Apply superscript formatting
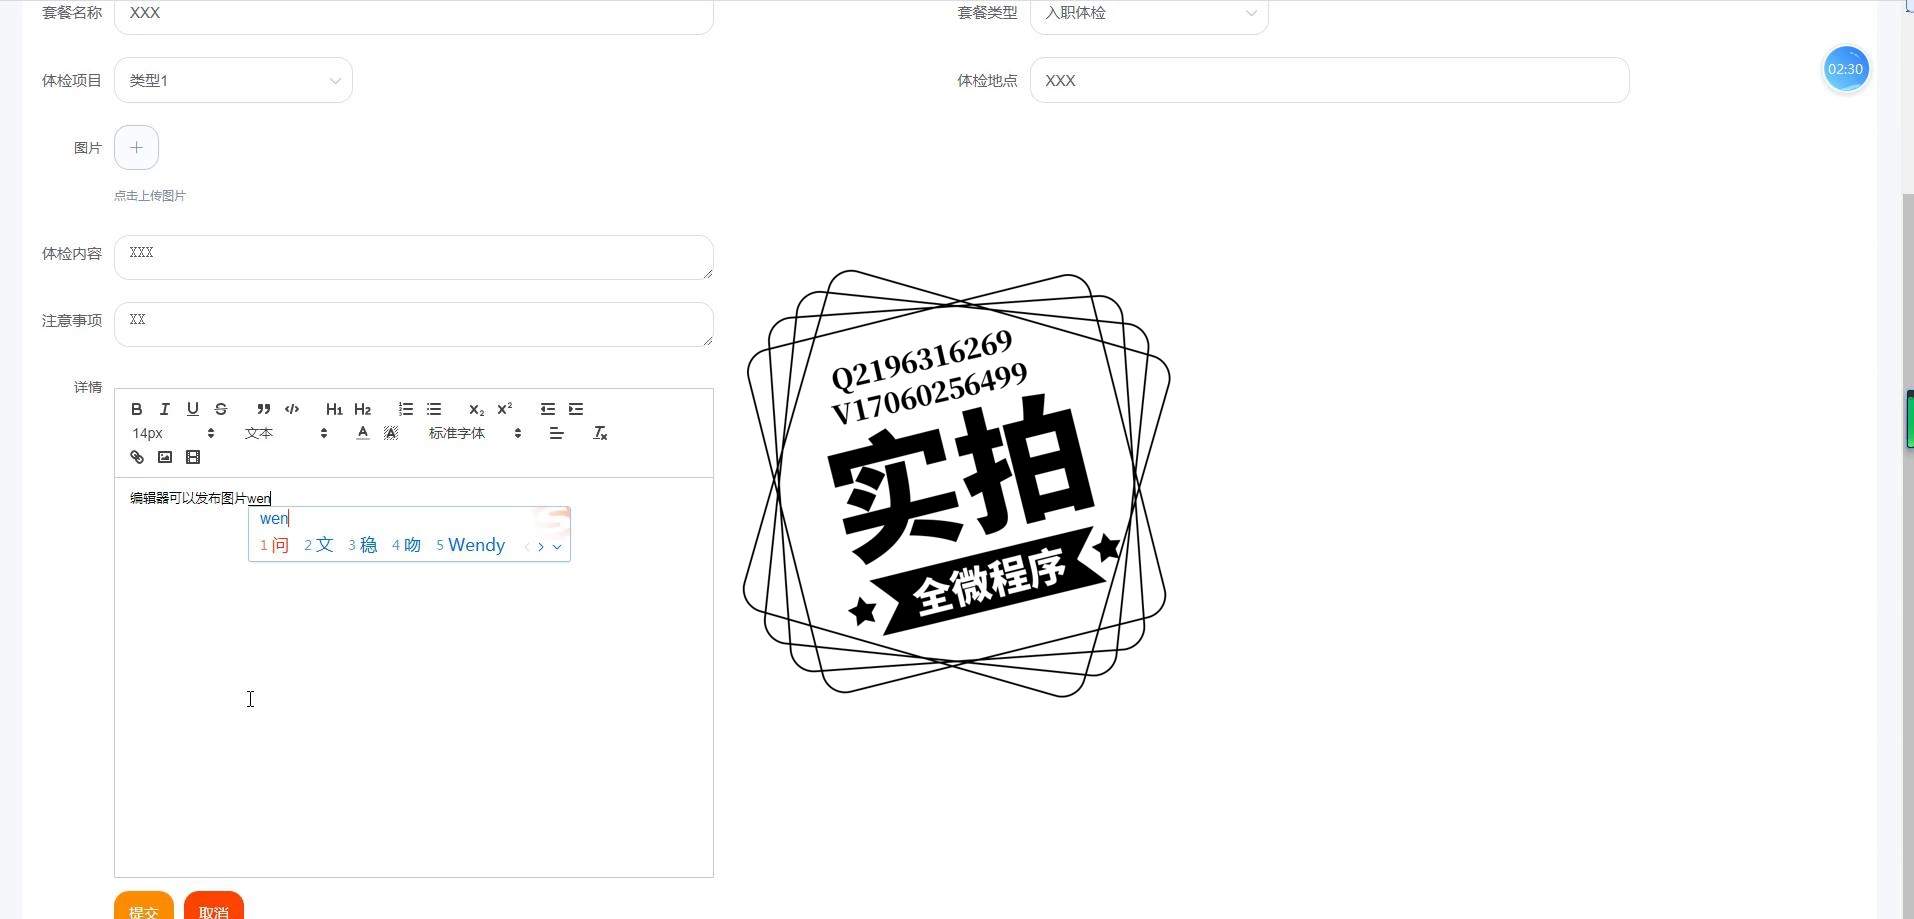This screenshot has height=919, width=1914. [x=504, y=409]
